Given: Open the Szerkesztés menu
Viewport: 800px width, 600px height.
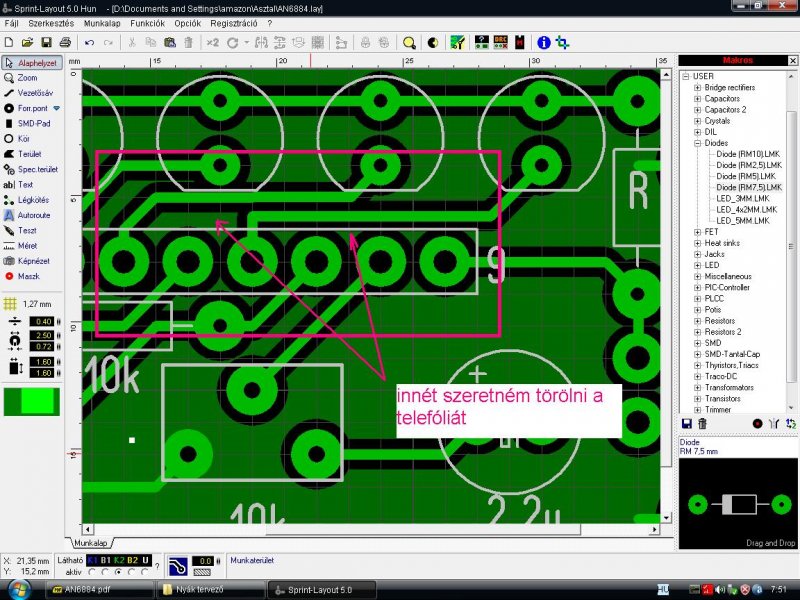Looking at the screenshot, I should 51,23.
